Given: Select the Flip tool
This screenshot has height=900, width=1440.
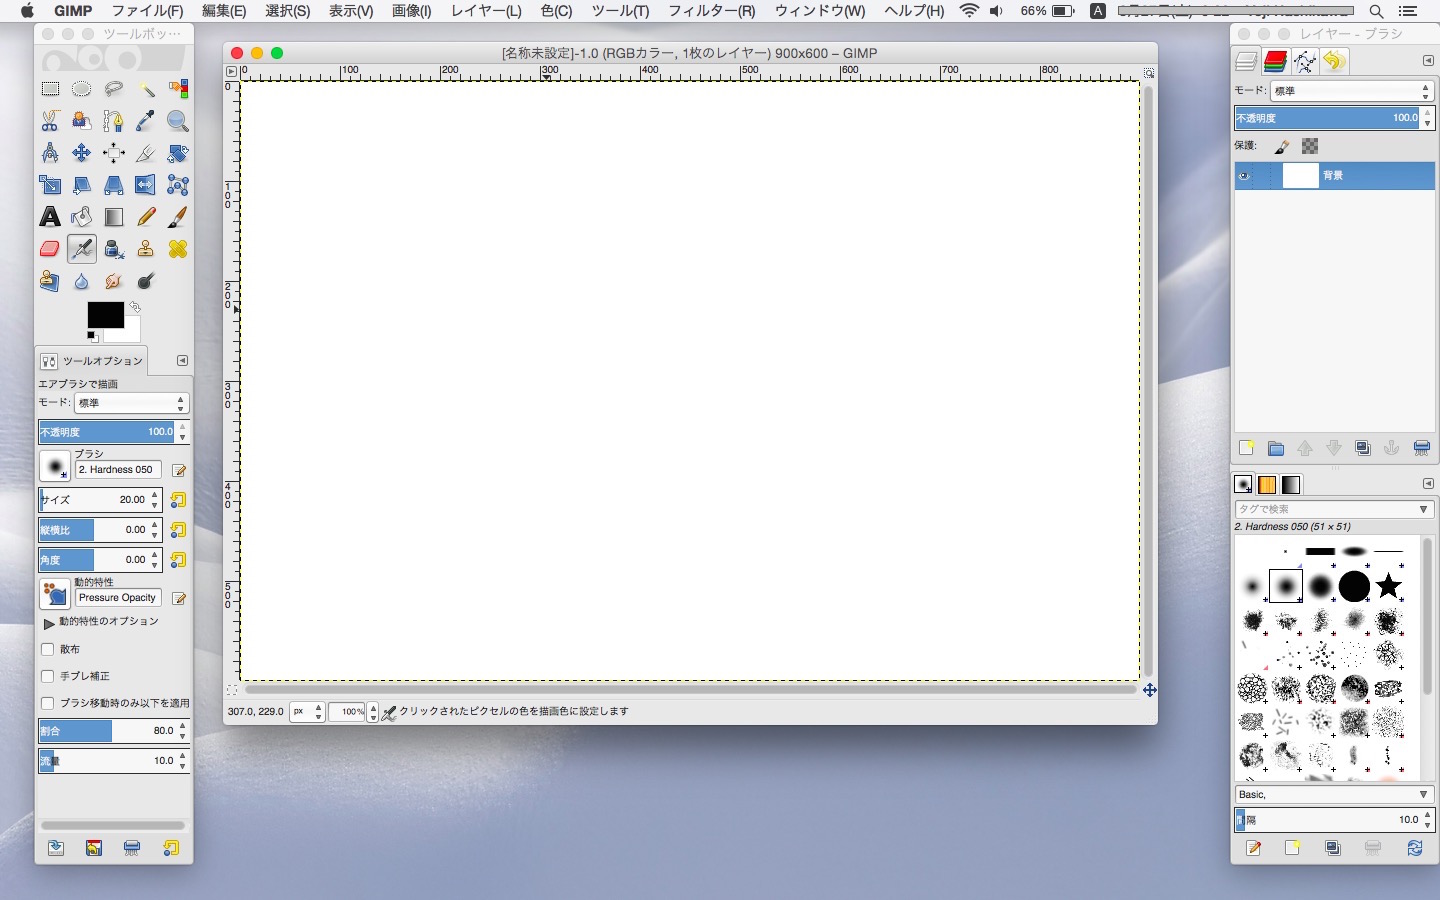Looking at the screenshot, I should point(146,185).
